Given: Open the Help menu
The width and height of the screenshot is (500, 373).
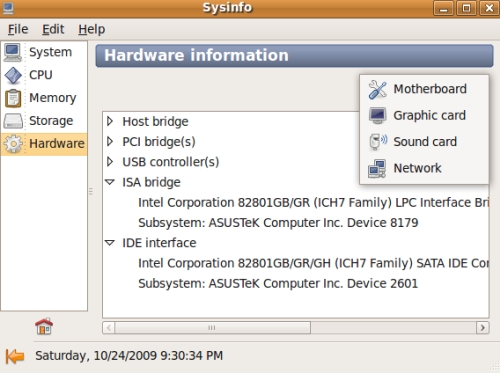Looking at the screenshot, I should pyautogui.click(x=92, y=29).
